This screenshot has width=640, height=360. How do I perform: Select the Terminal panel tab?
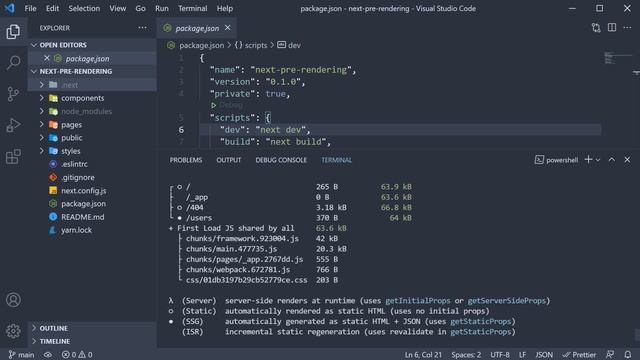pos(336,160)
